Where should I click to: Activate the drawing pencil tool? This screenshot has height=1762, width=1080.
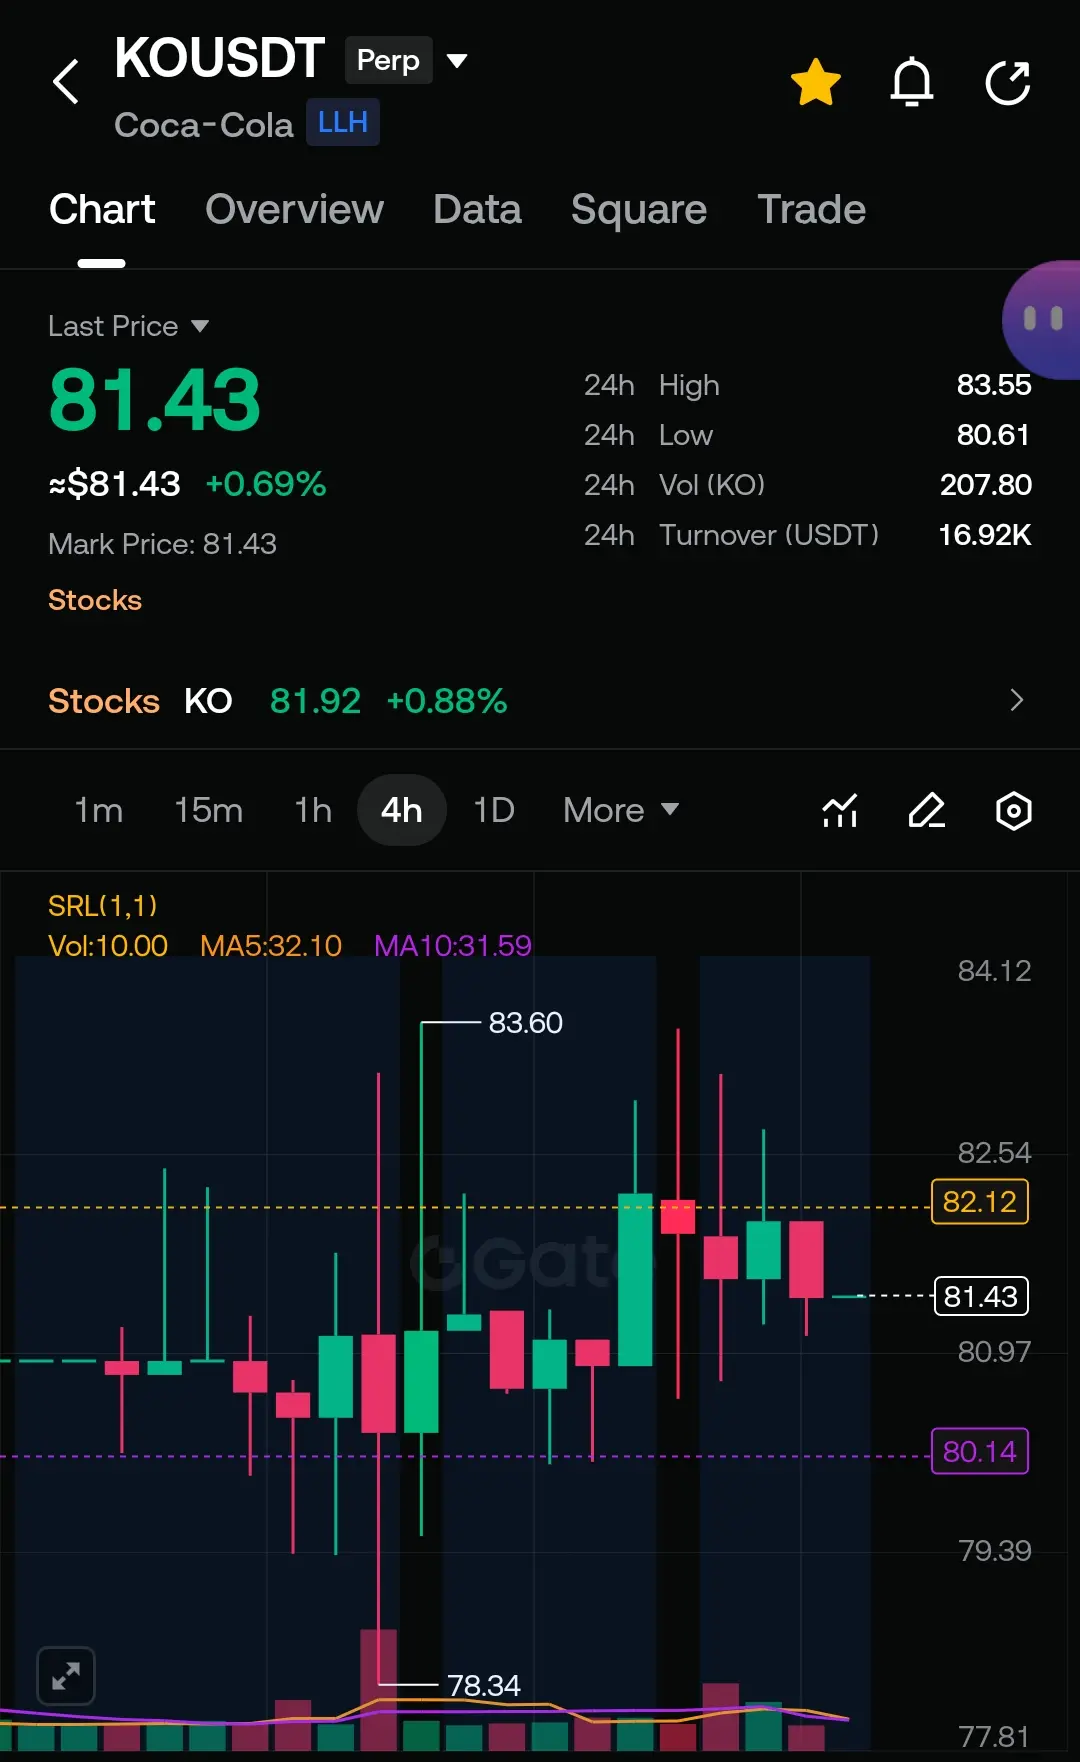pos(927,810)
